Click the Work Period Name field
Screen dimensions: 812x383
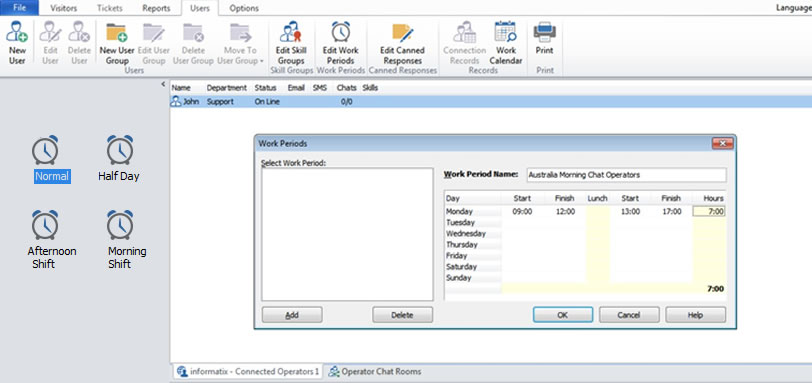coord(626,175)
